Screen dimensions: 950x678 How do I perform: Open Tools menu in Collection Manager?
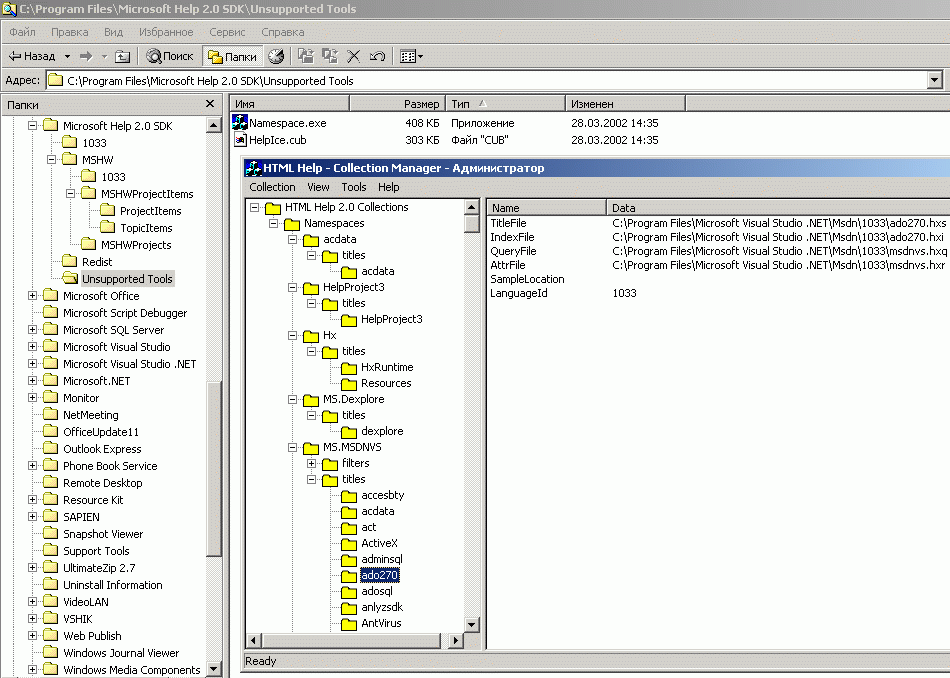click(x=354, y=187)
